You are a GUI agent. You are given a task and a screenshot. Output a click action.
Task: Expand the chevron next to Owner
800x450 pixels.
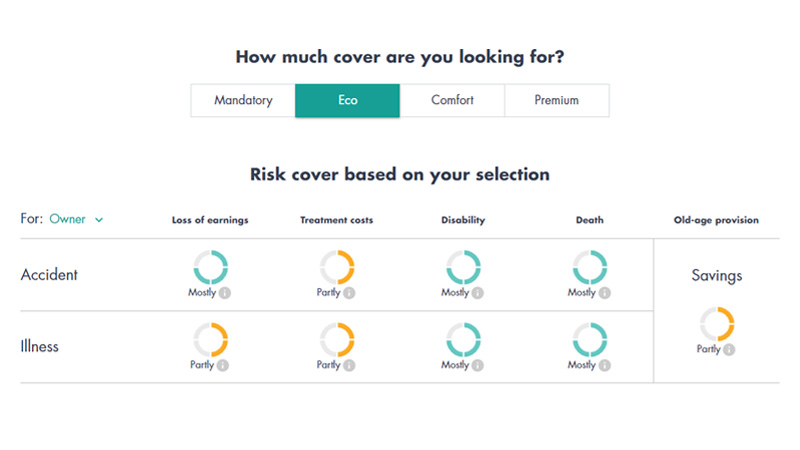pyautogui.click(x=100, y=220)
